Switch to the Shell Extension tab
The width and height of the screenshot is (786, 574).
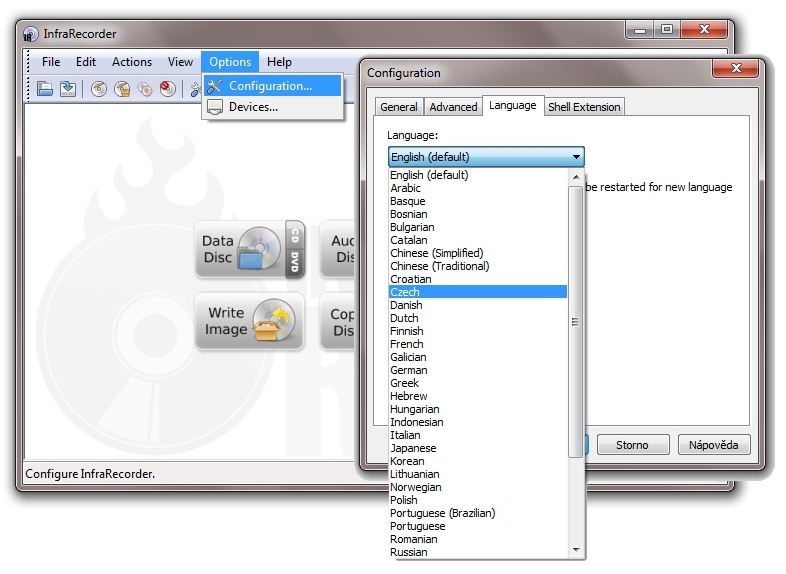[584, 107]
